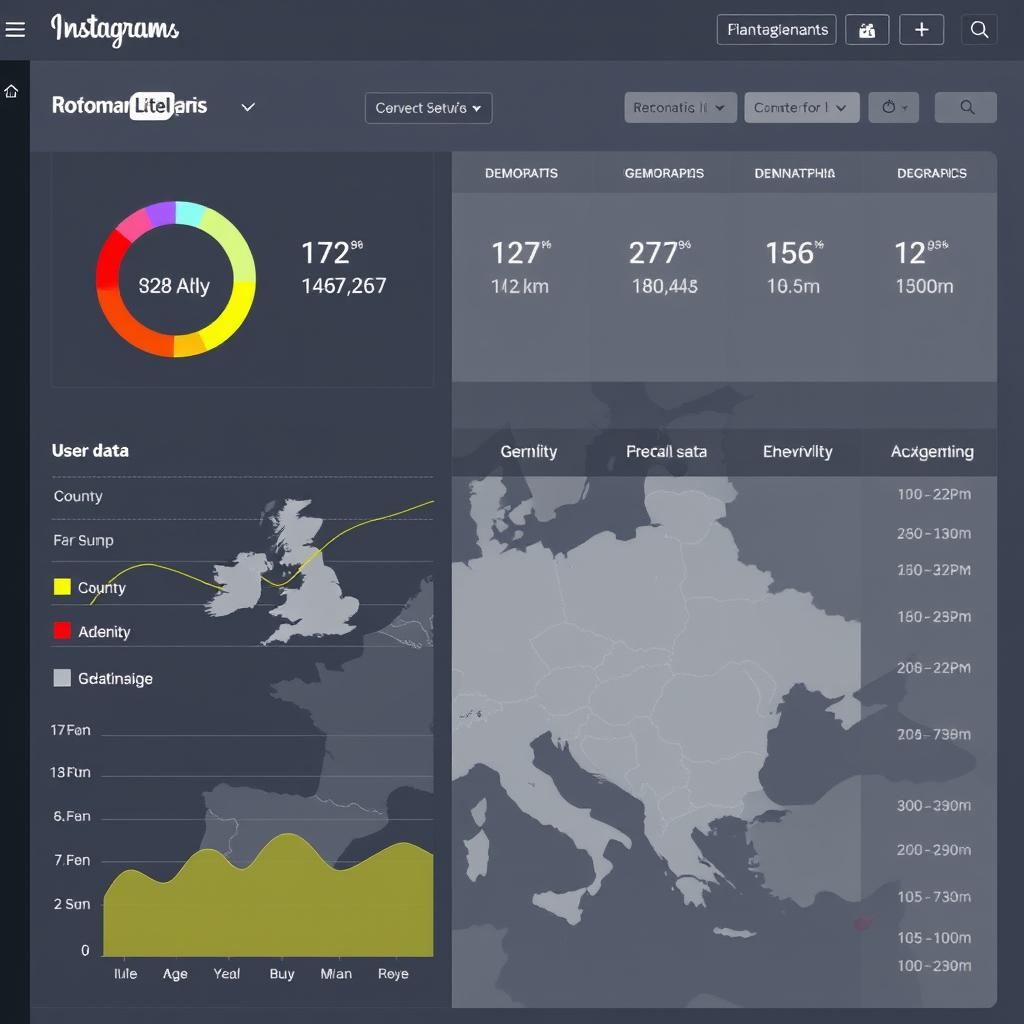The height and width of the screenshot is (1024, 1024).
Task: Click the clock icon in the filter bar
Action: [893, 107]
